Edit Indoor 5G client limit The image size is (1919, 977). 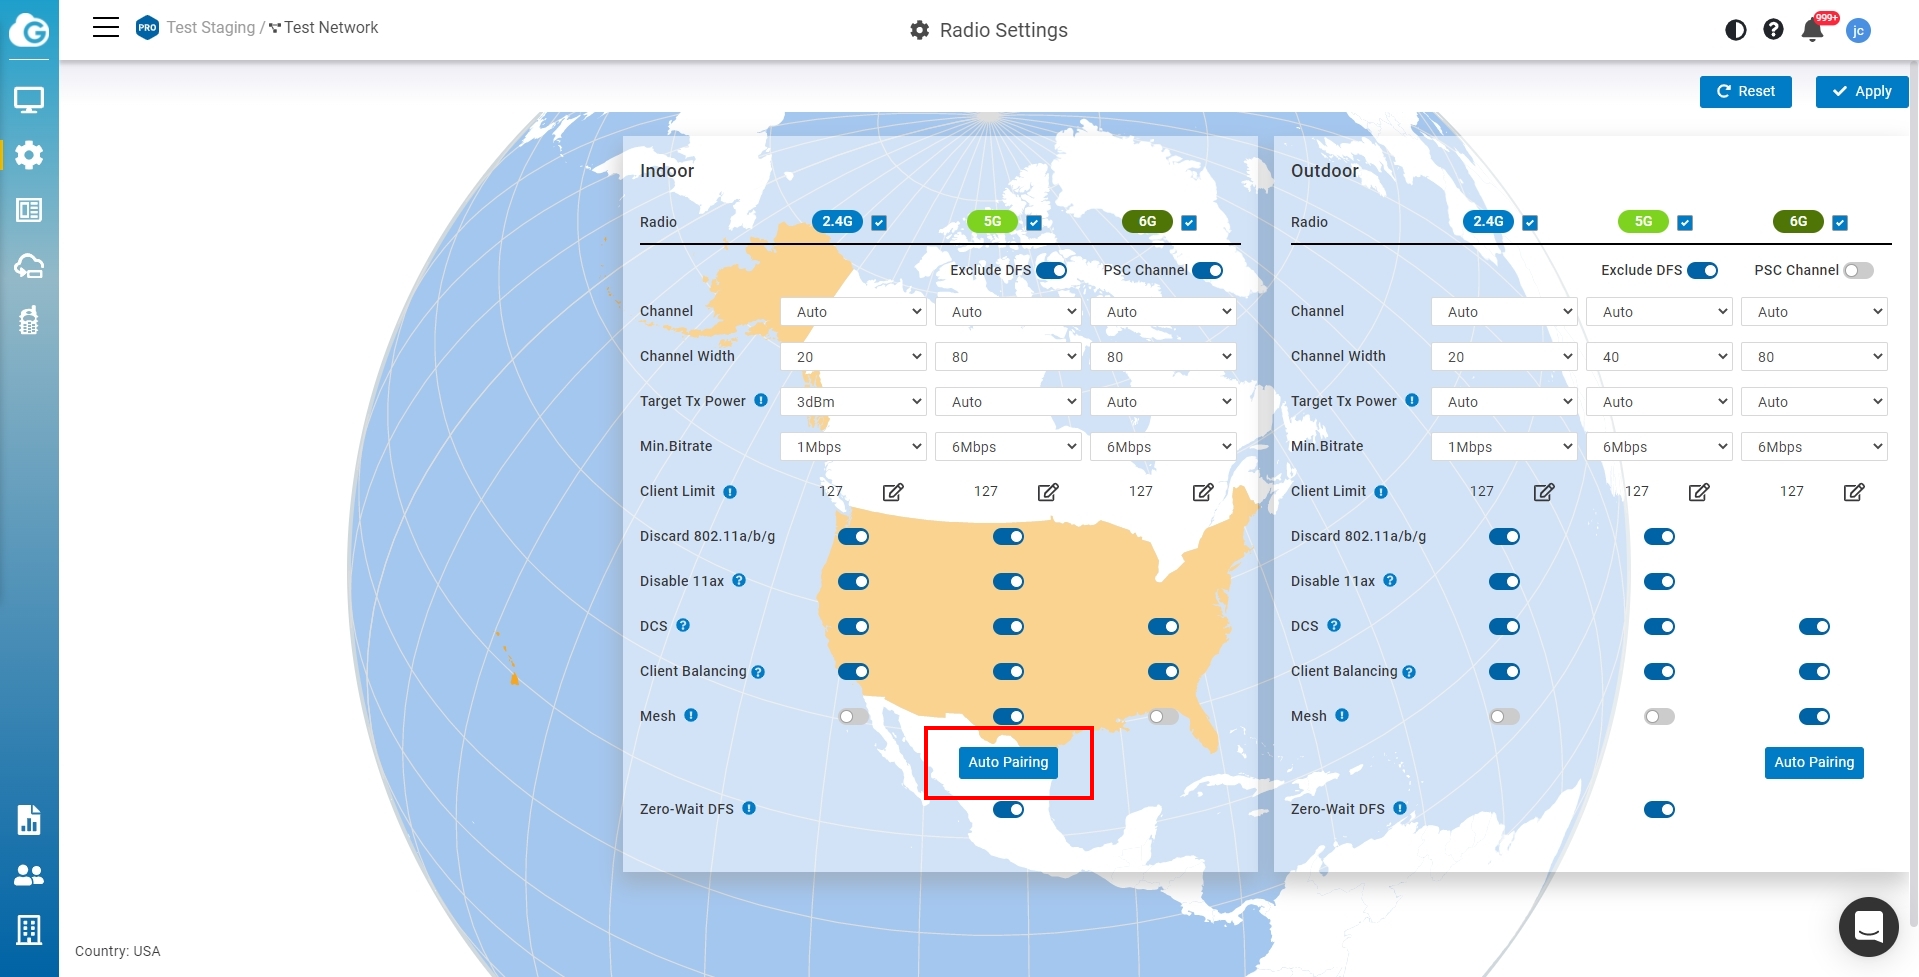point(1048,492)
